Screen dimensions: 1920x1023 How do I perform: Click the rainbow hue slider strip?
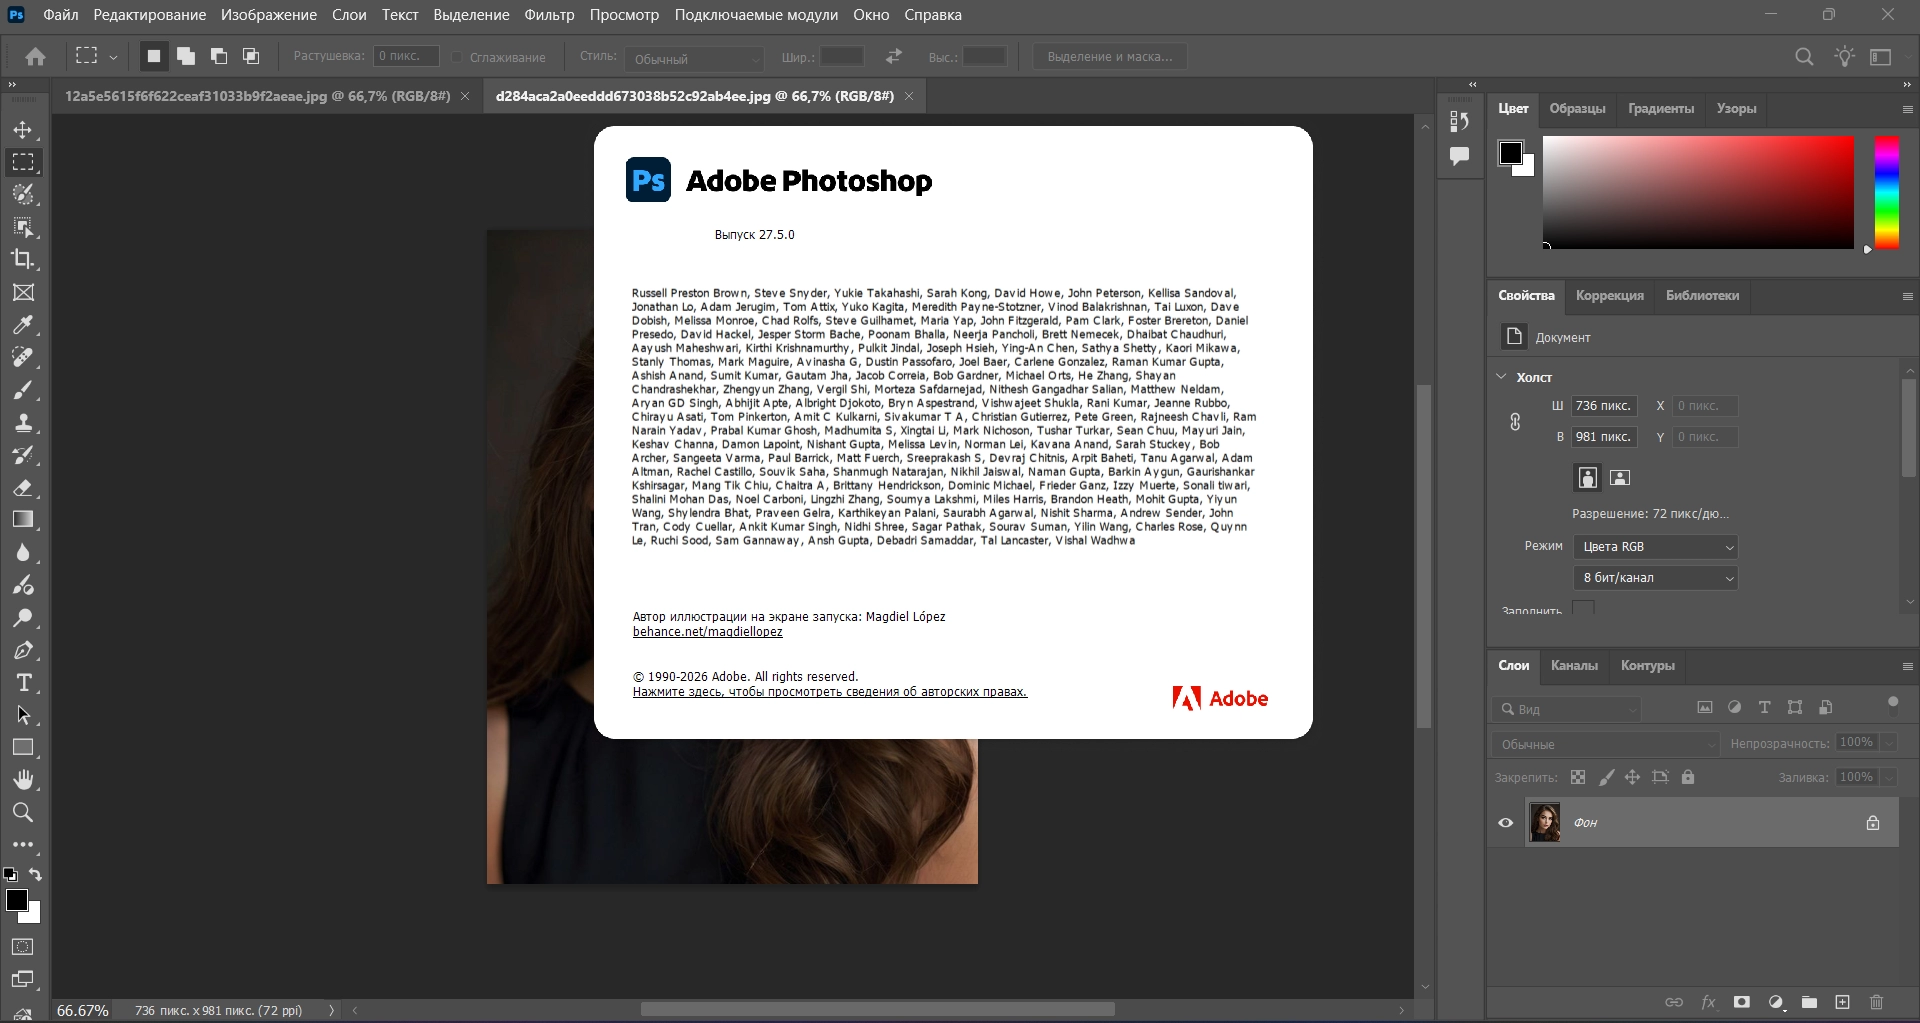[1886, 192]
